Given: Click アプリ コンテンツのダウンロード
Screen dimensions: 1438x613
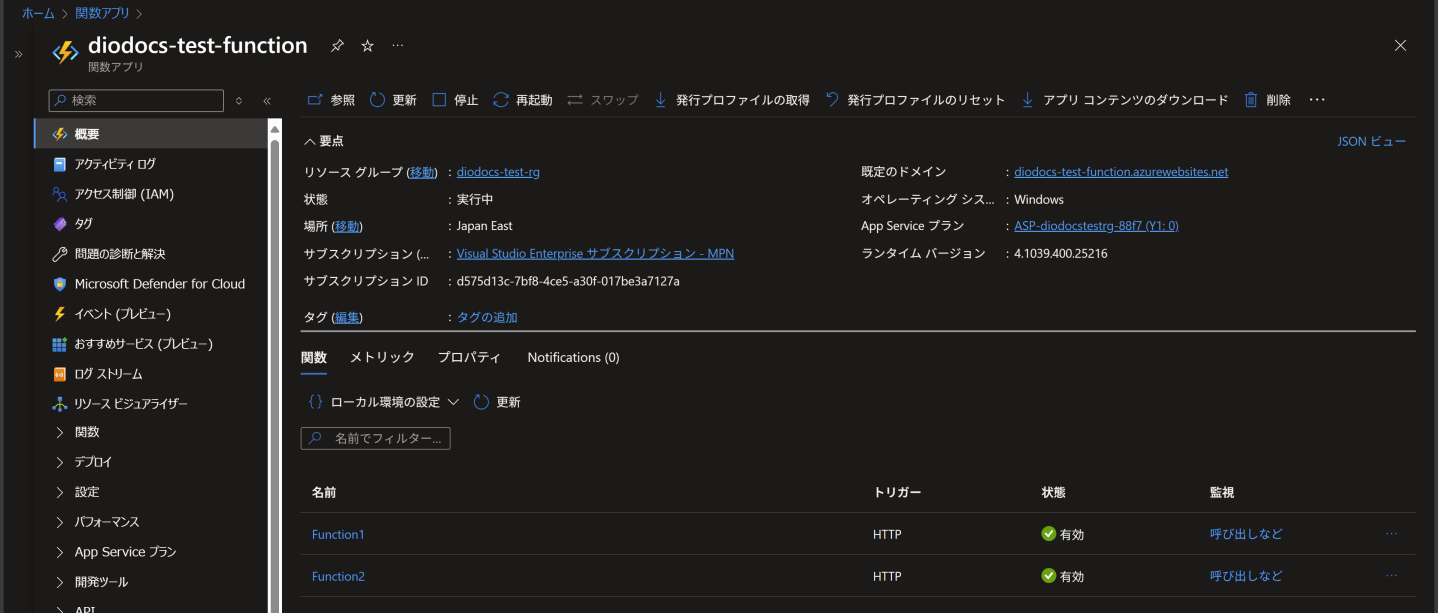Looking at the screenshot, I should pyautogui.click(x=1124, y=100).
